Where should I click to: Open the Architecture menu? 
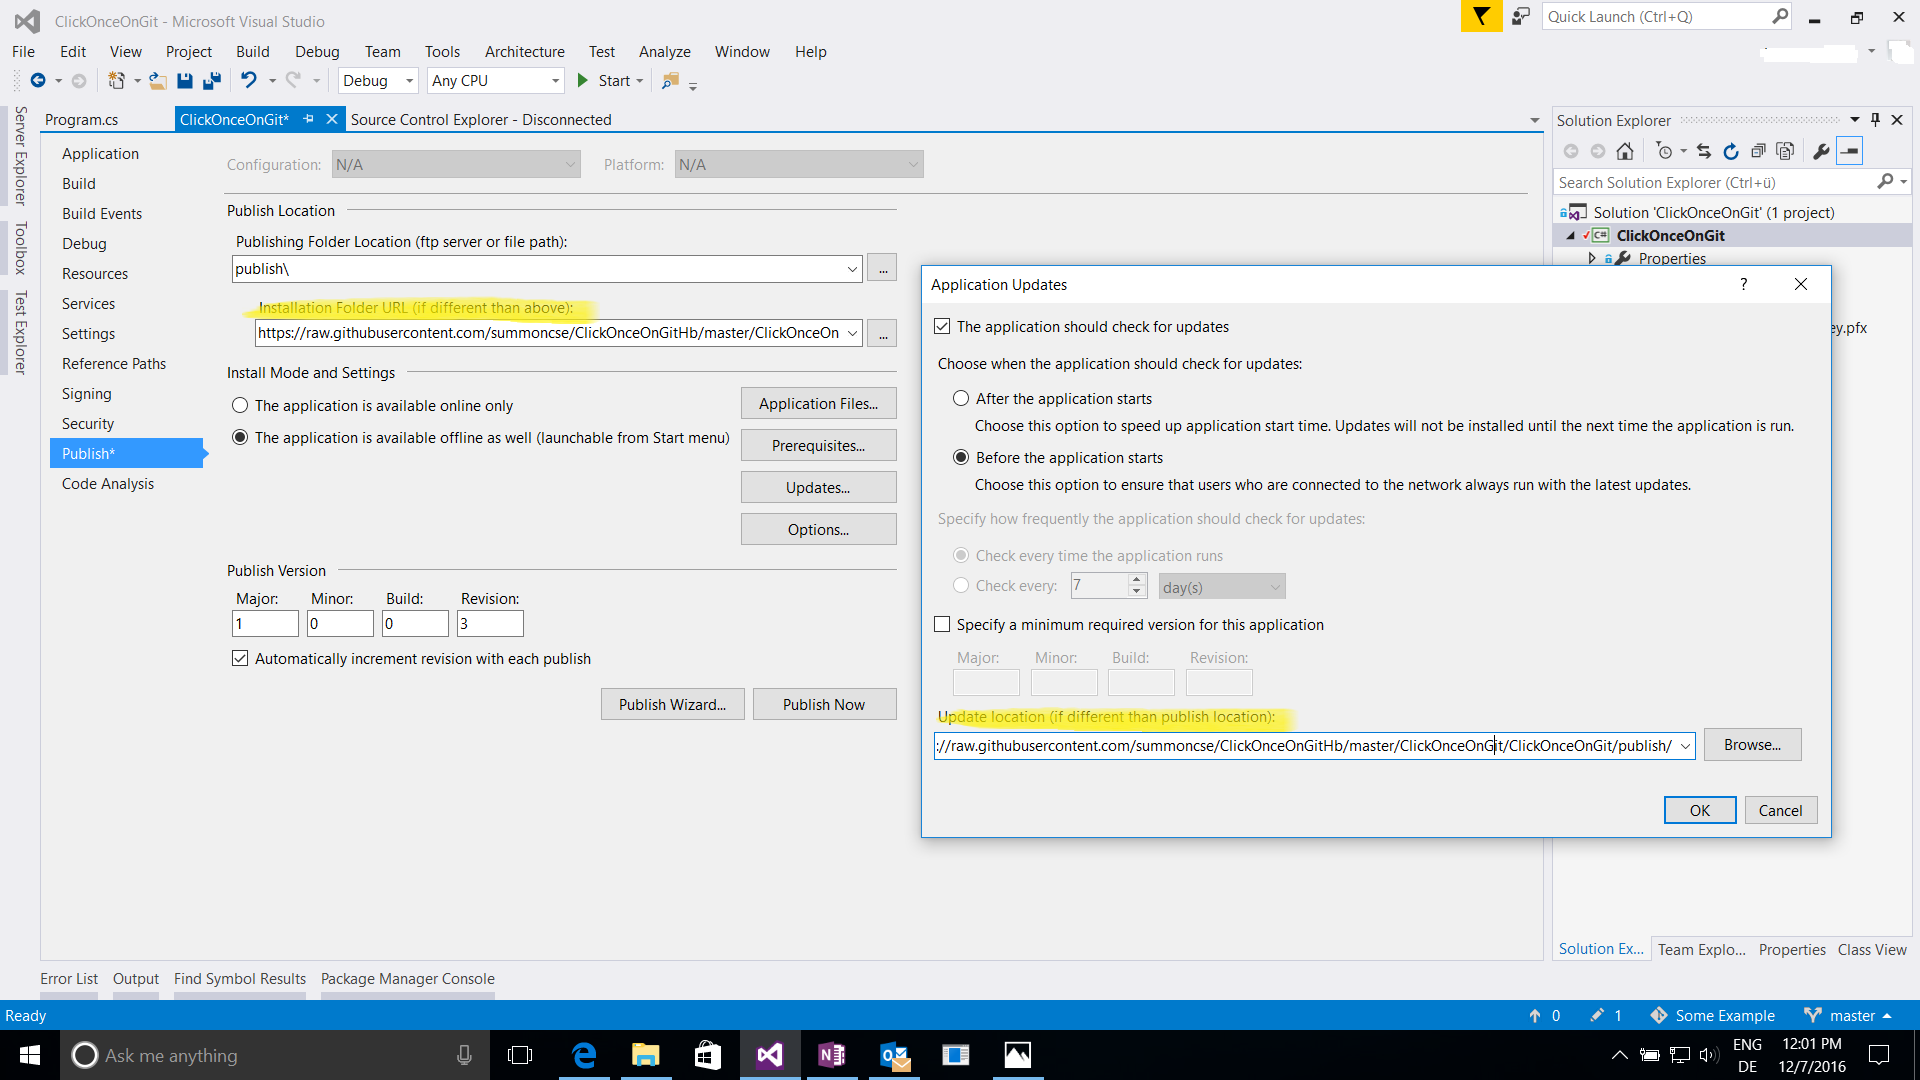(x=524, y=51)
